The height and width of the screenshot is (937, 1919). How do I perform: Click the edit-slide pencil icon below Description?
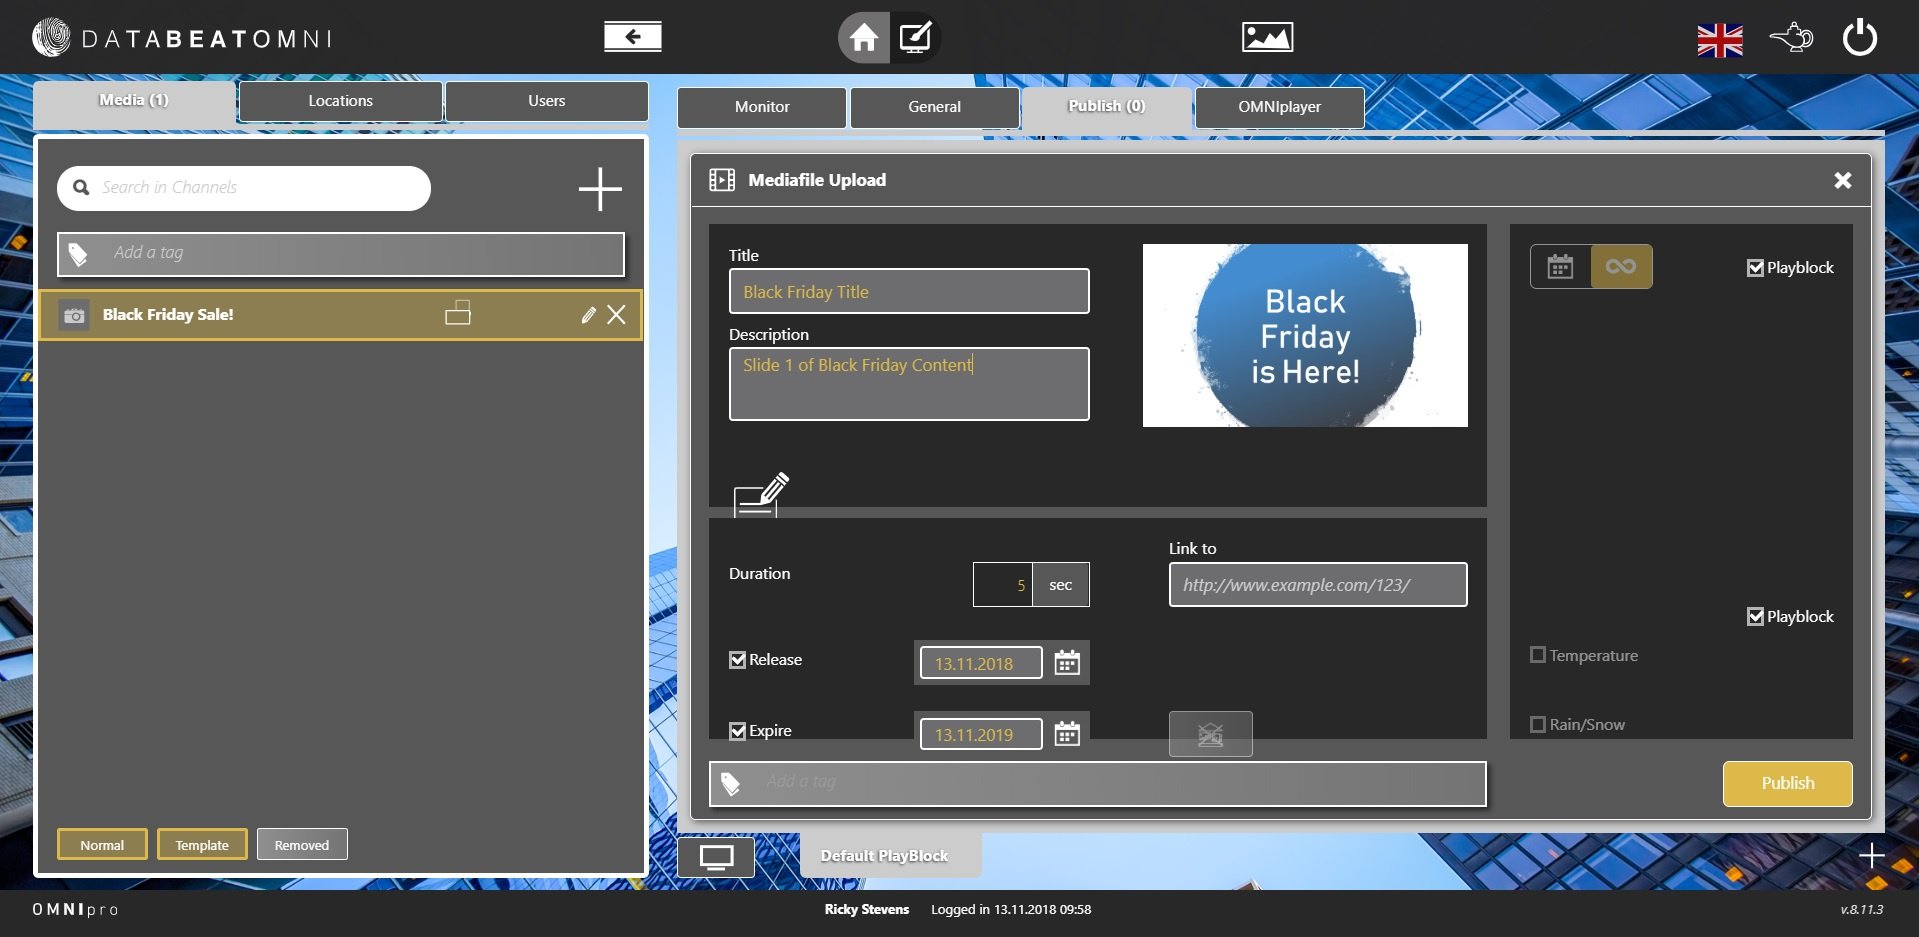pyautogui.click(x=761, y=494)
